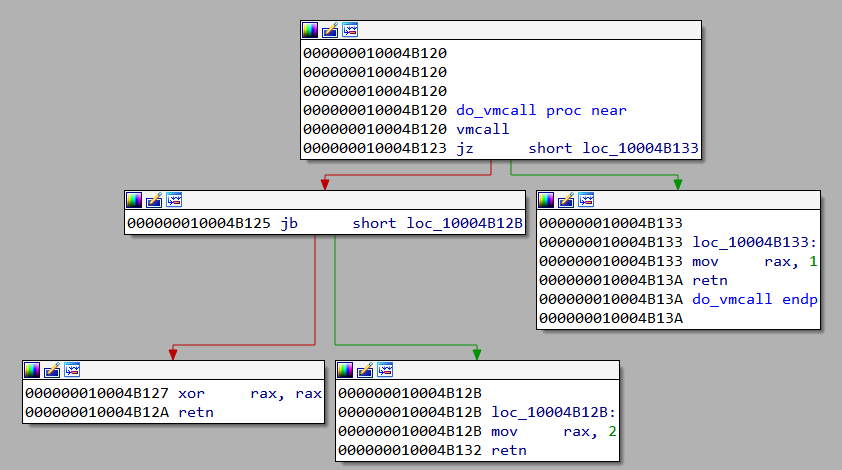This screenshot has height=470, width=842.
Task: Click title bar of do_vmcall node
Action: pos(500,30)
